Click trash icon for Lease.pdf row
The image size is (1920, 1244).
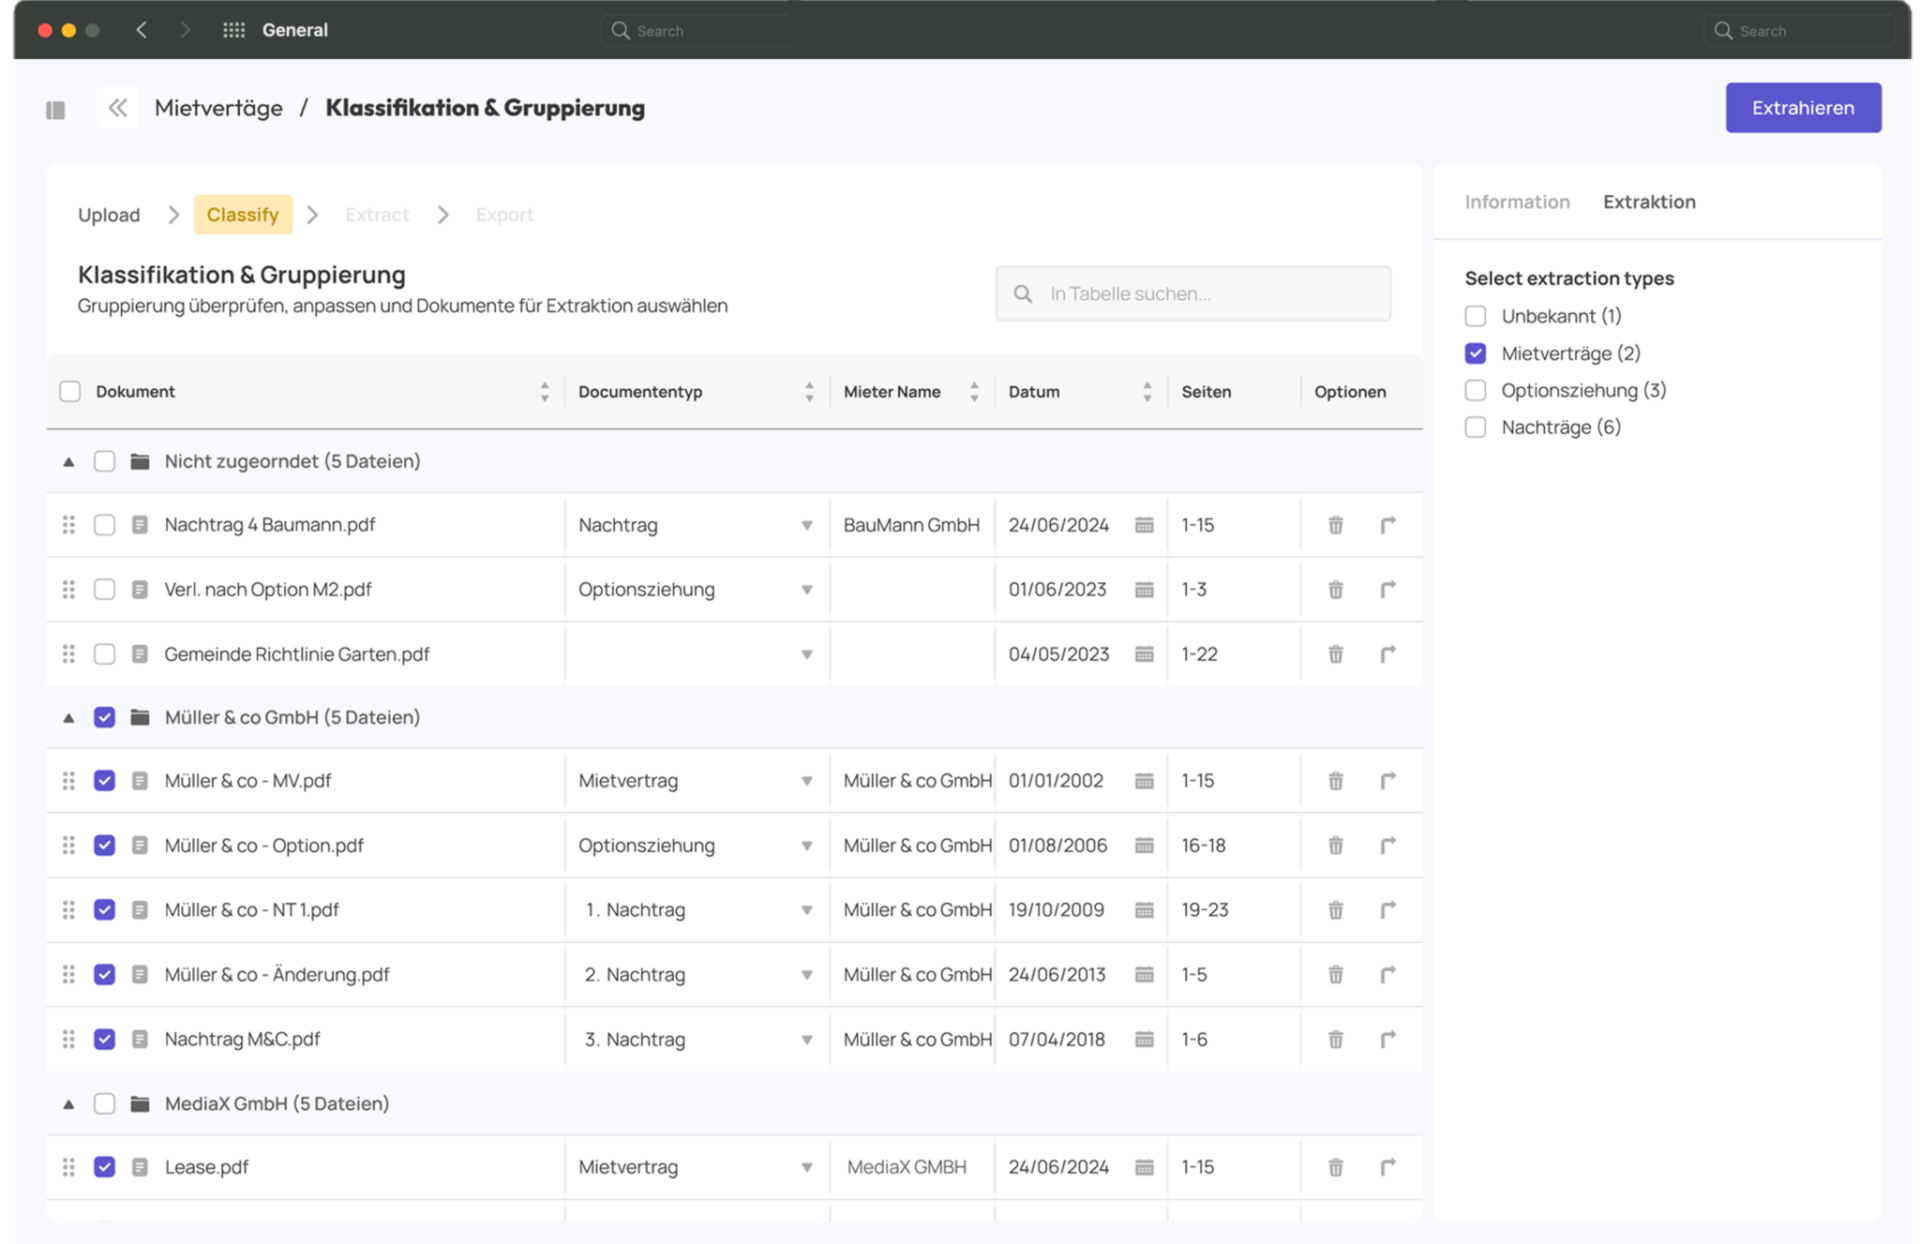pyautogui.click(x=1335, y=1167)
